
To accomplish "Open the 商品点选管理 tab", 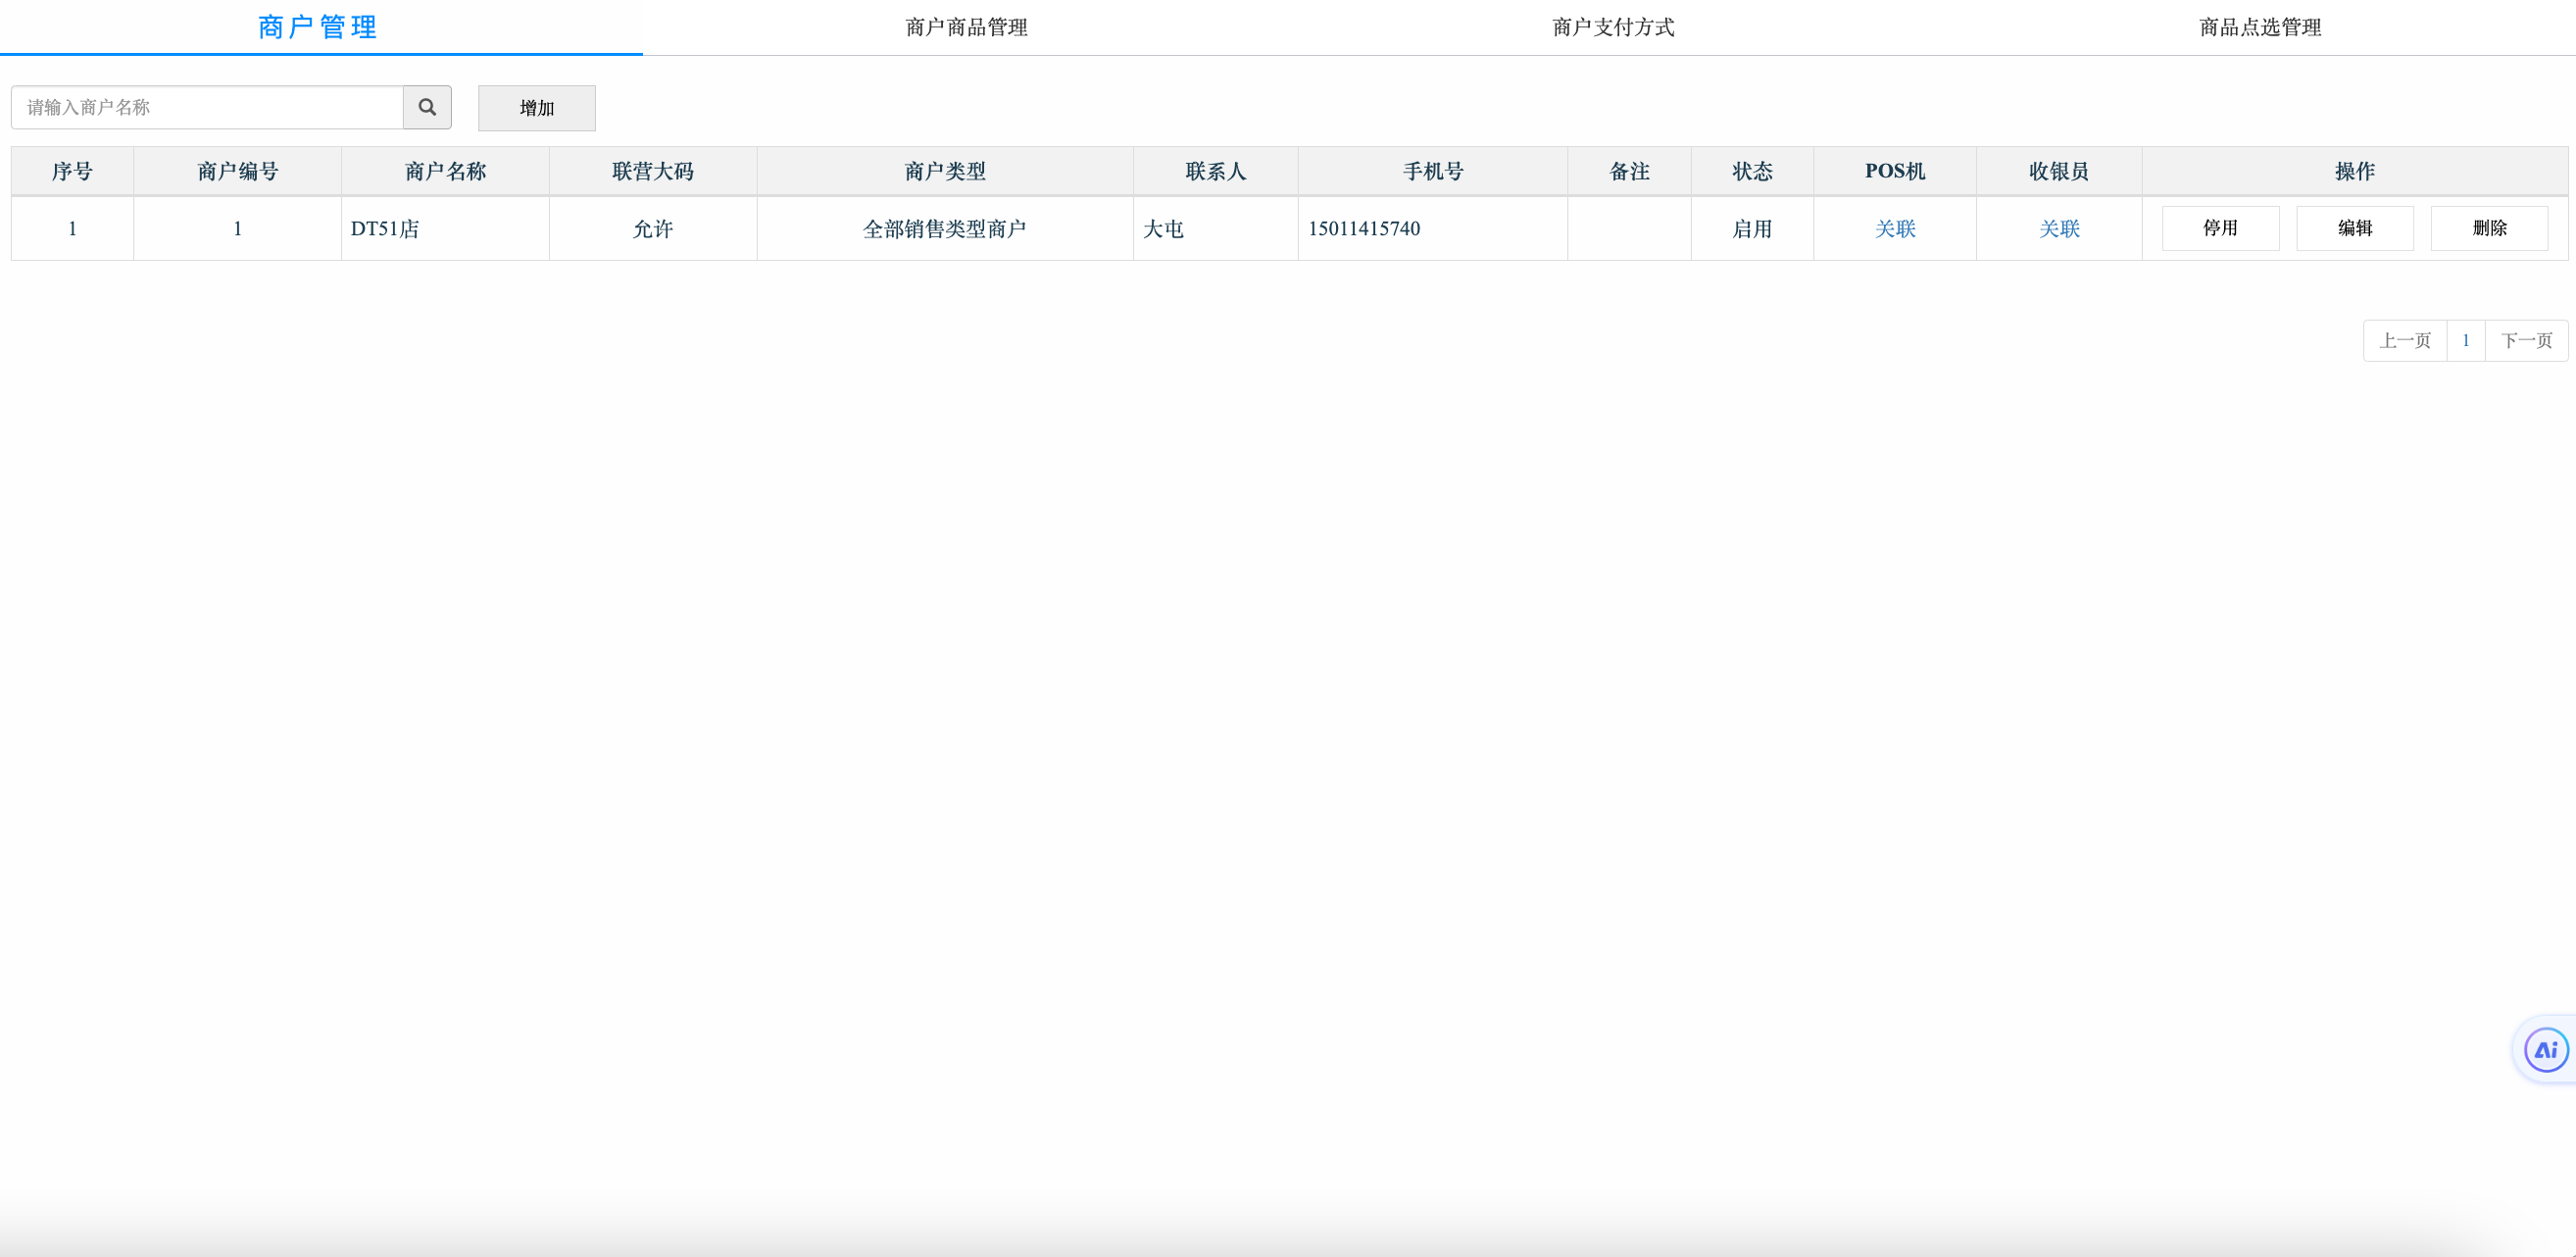I will (2260, 27).
